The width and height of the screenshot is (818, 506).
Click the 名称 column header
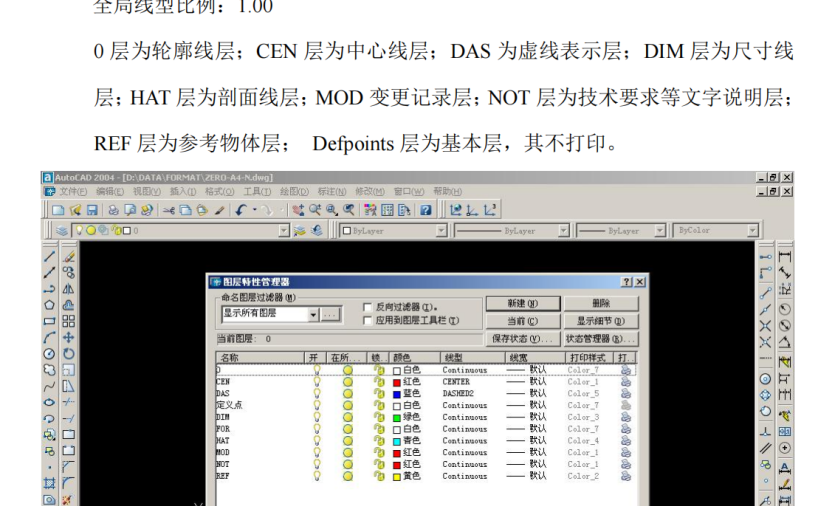point(260,357)
